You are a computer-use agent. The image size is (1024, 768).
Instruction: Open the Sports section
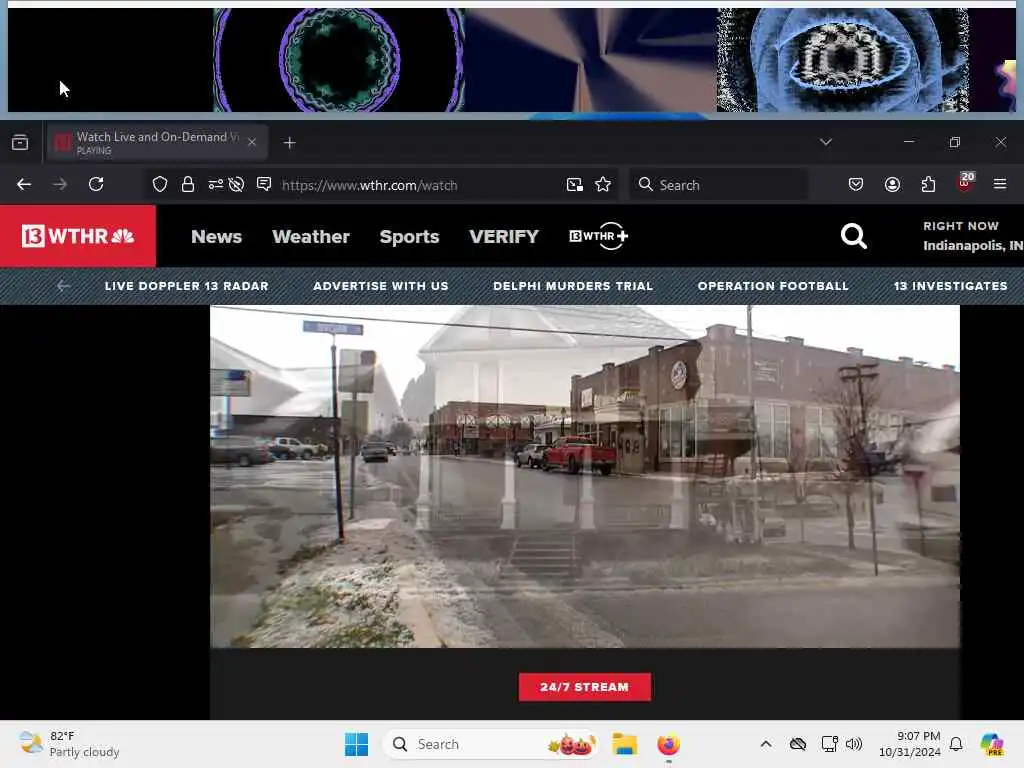(409, 236)
